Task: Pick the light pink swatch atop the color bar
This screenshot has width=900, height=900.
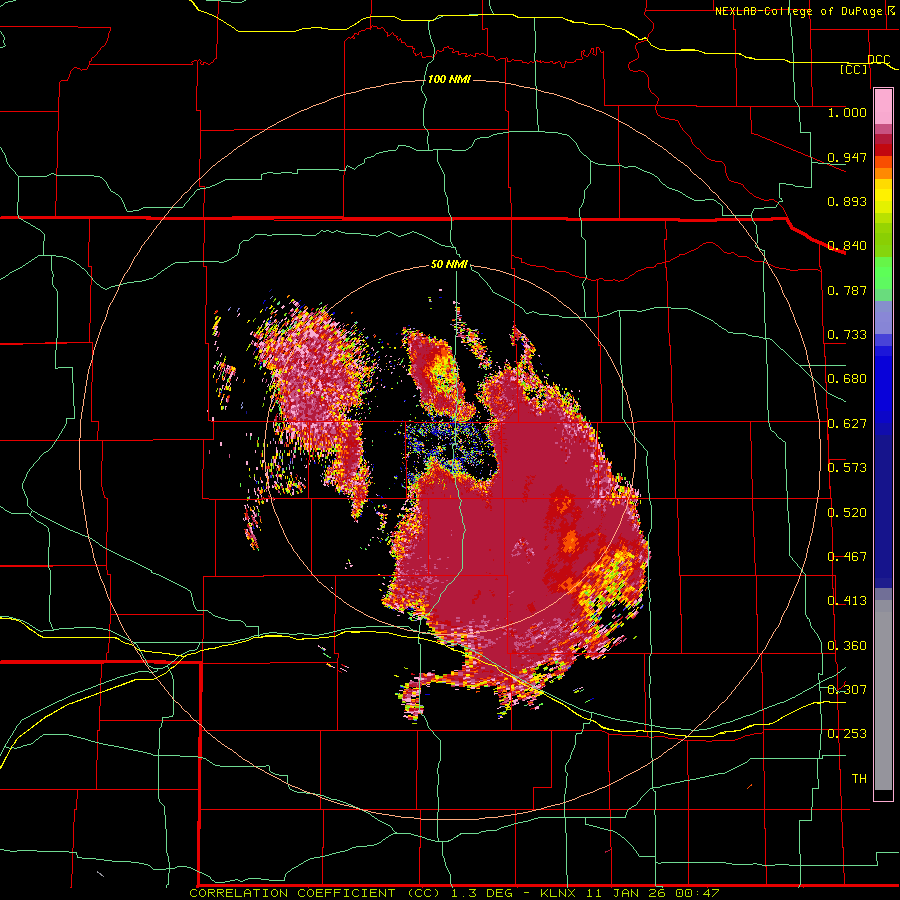Action: (x=883, y=106)
